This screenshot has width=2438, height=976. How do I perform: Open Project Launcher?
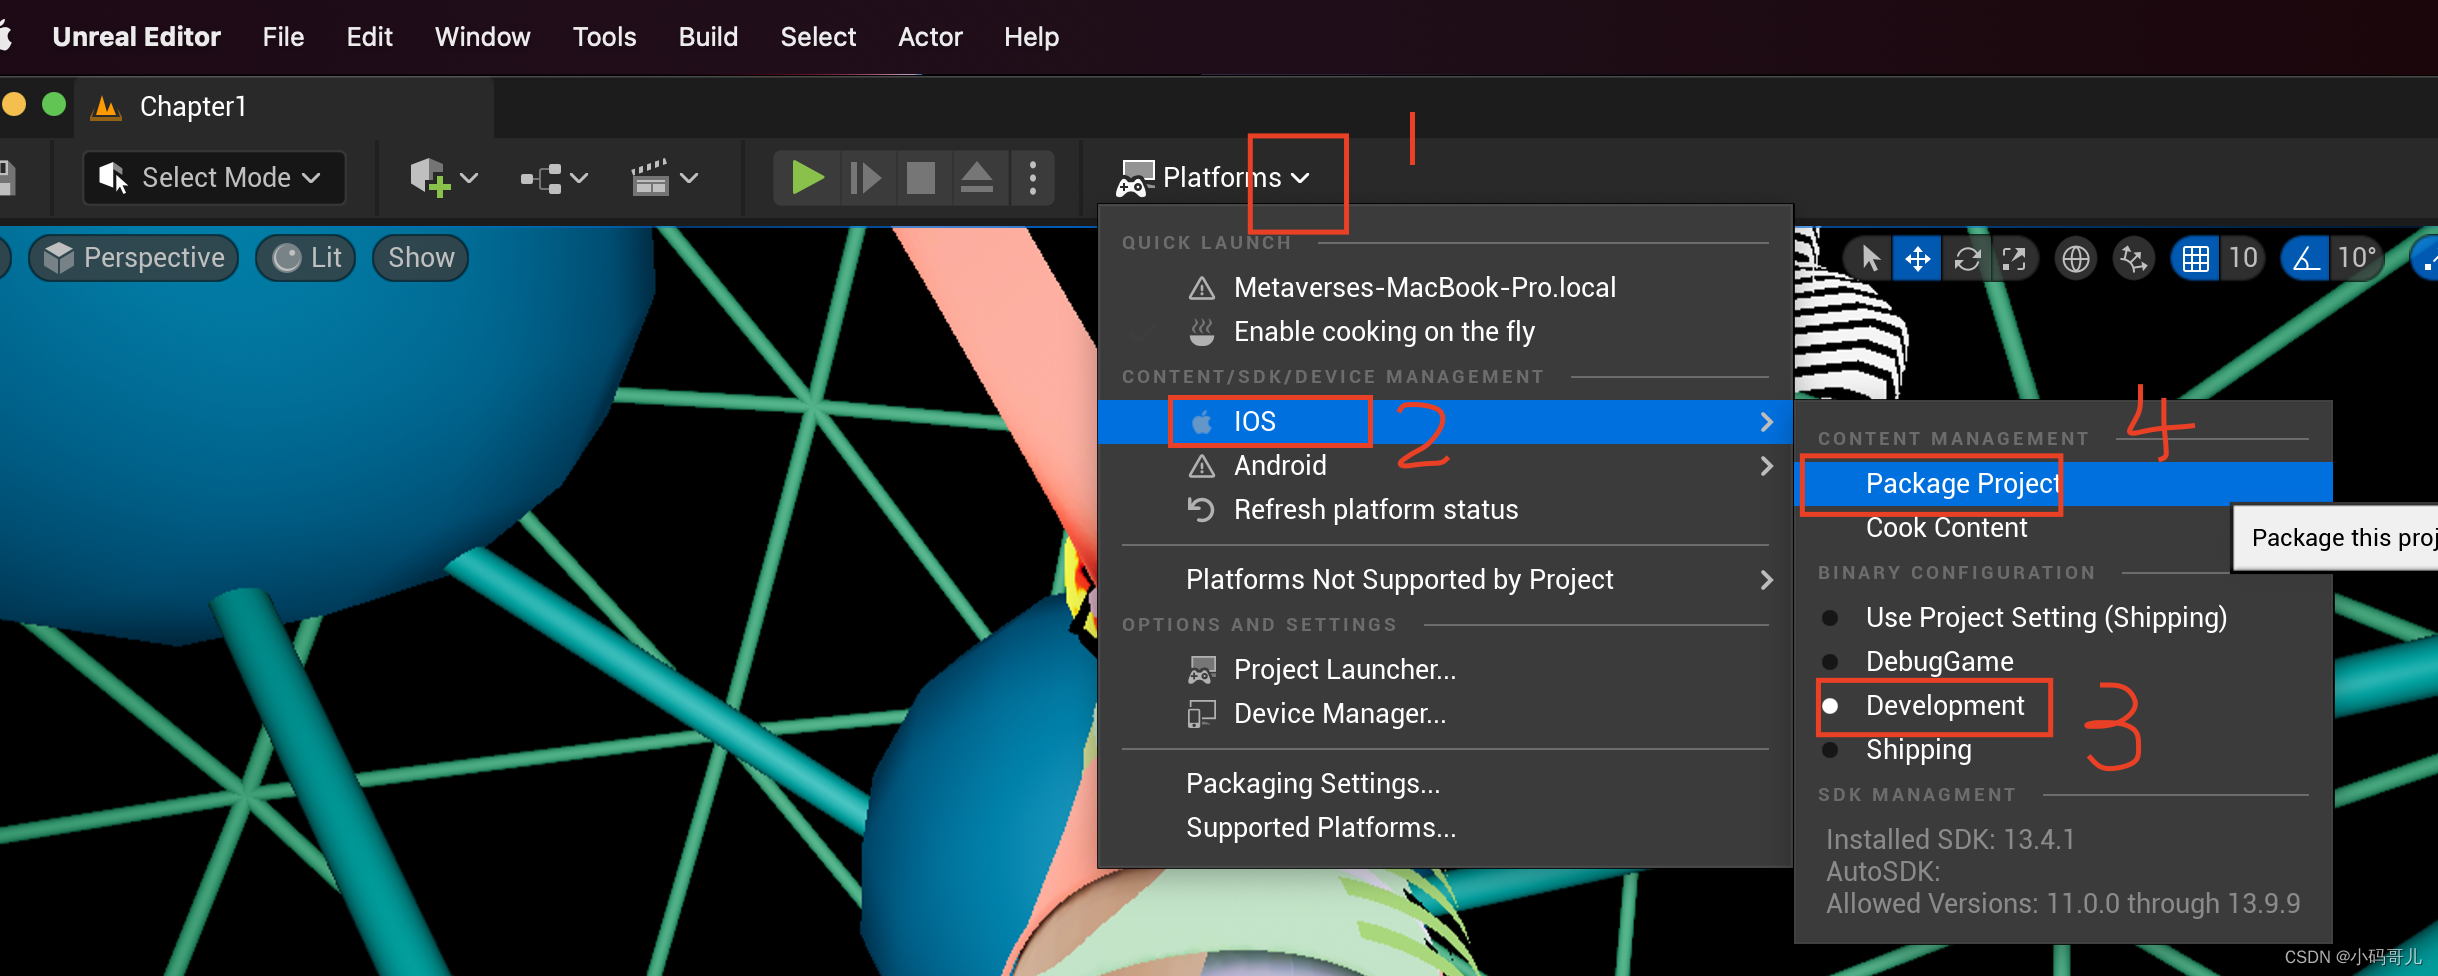coord(1445,670)
